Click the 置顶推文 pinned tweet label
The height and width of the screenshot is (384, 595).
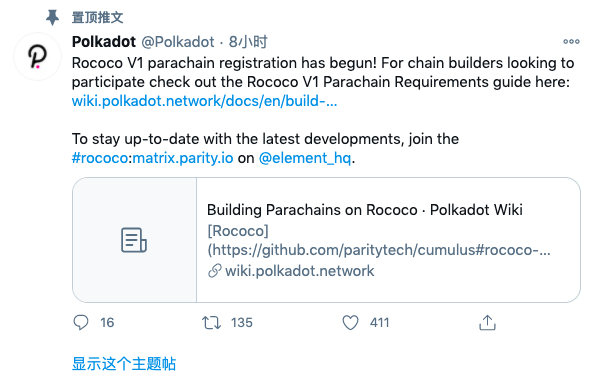pyautogui.click(x=98, y=17)
